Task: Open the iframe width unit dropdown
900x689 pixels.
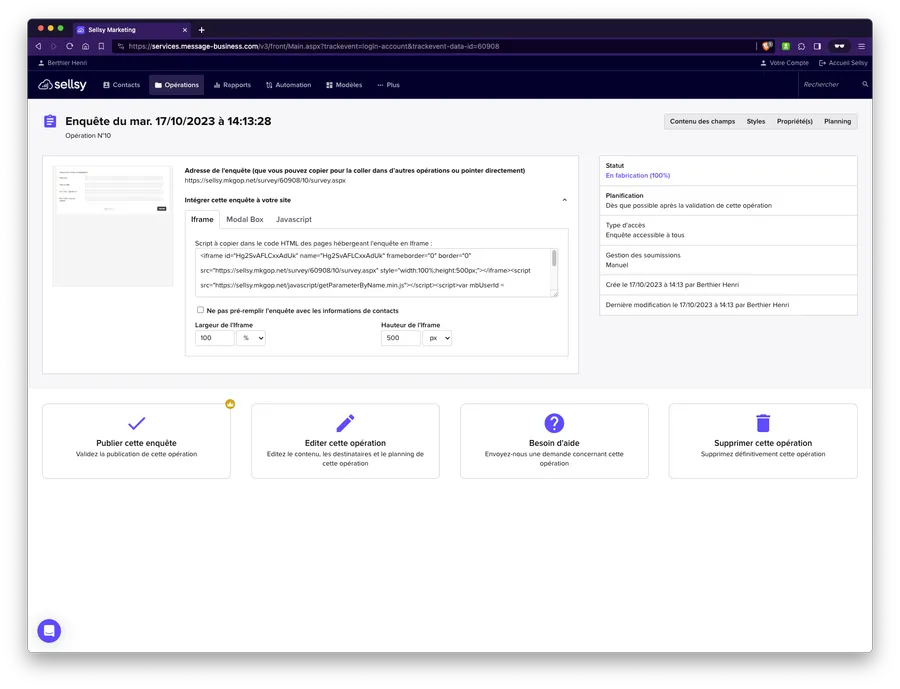Action: 251,338
